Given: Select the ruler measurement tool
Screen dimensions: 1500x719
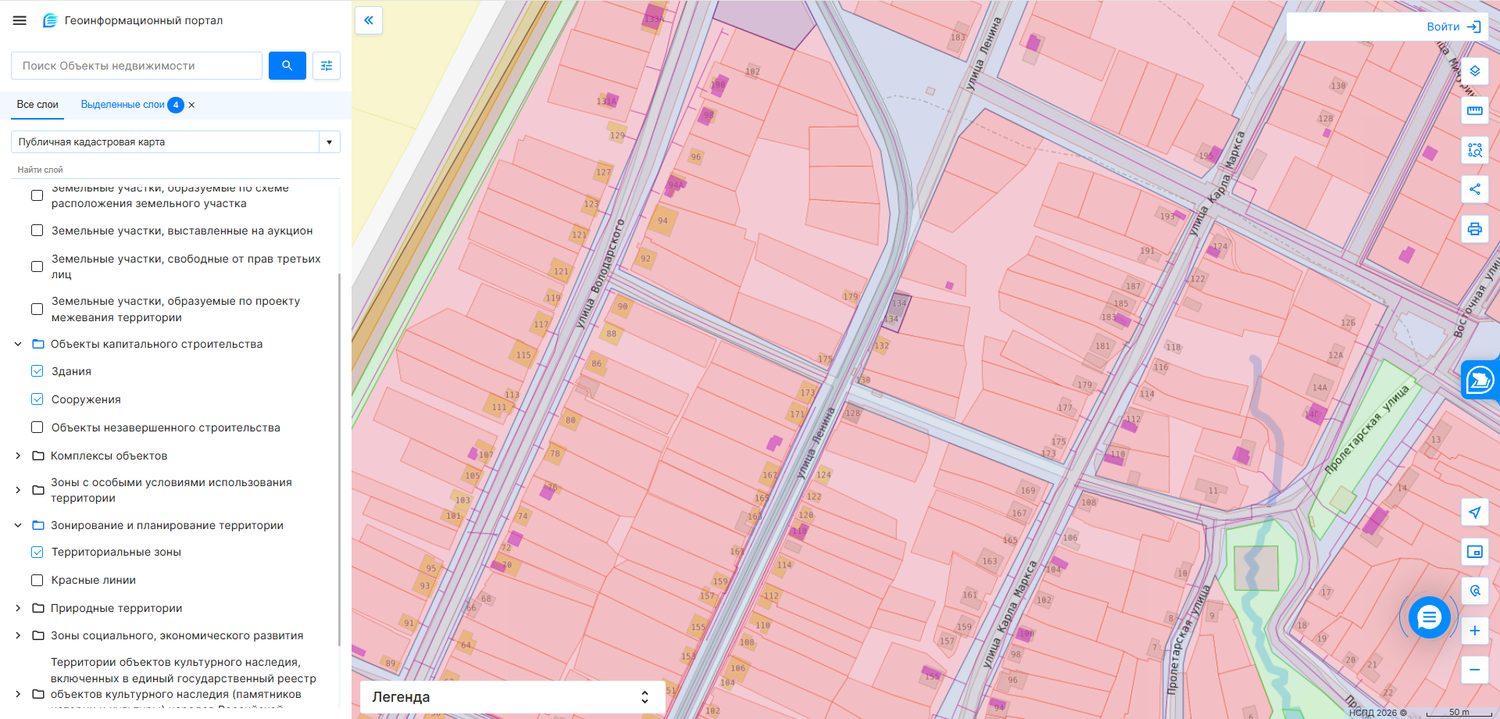Looking at the screenshot, I should pos(1474,111).
